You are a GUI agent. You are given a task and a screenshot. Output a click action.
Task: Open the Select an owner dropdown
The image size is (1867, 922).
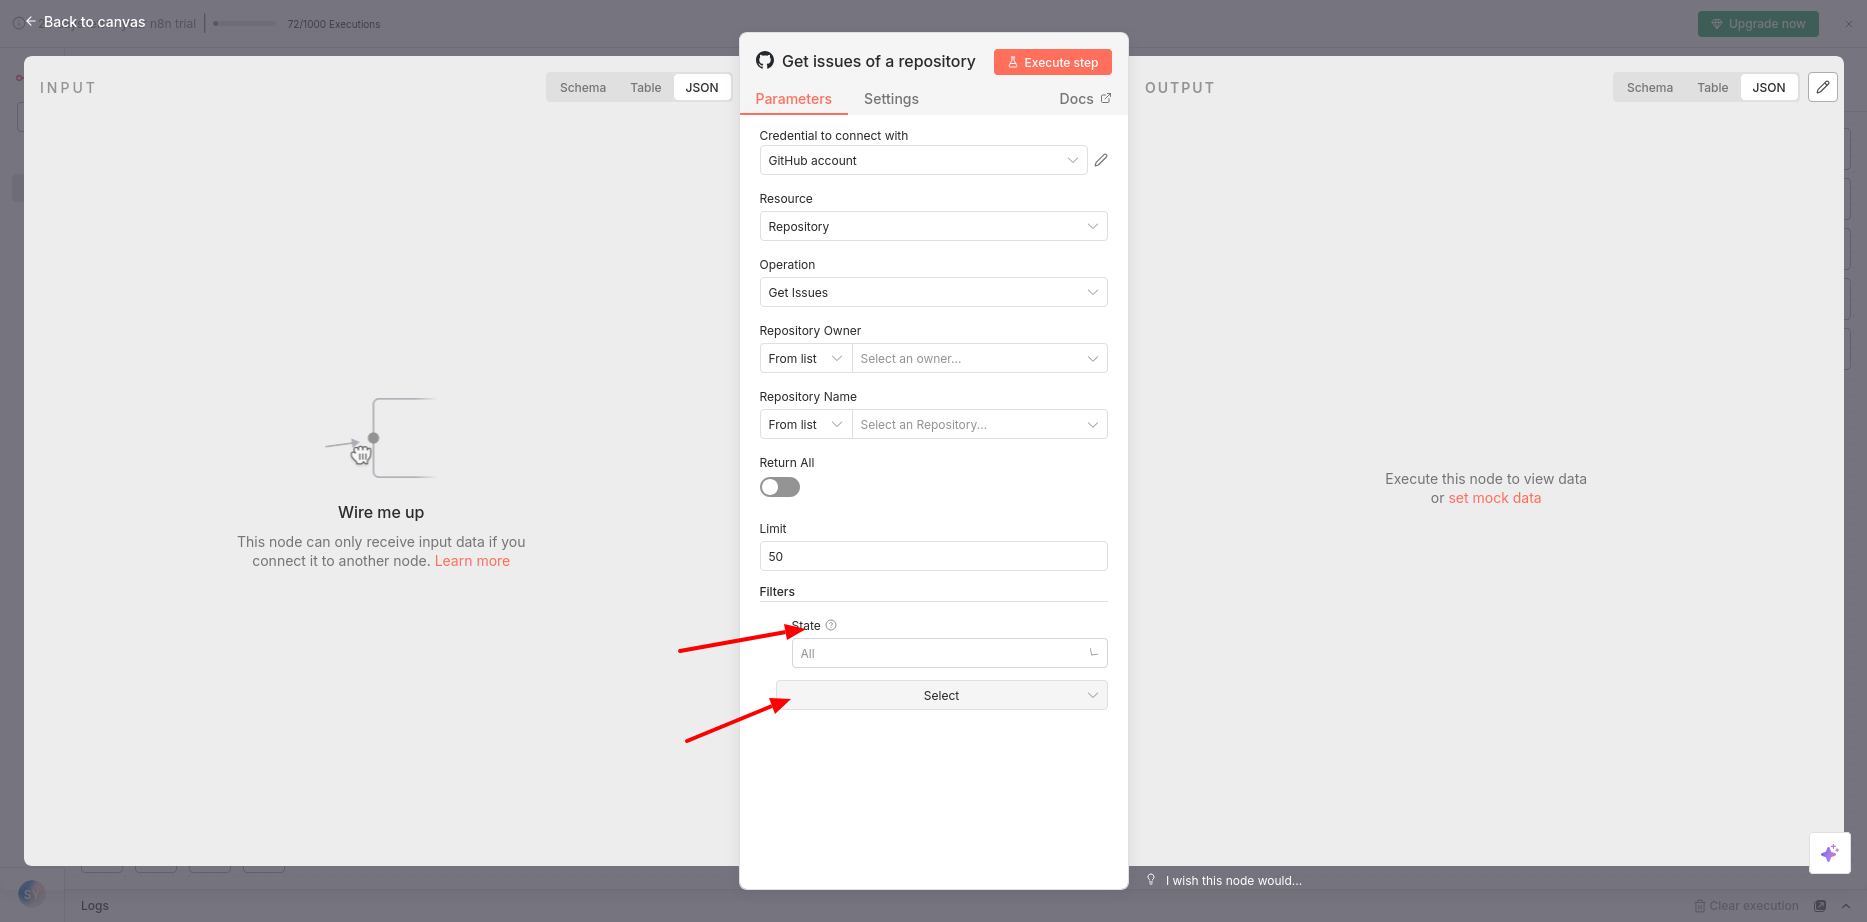coord(980,358)
